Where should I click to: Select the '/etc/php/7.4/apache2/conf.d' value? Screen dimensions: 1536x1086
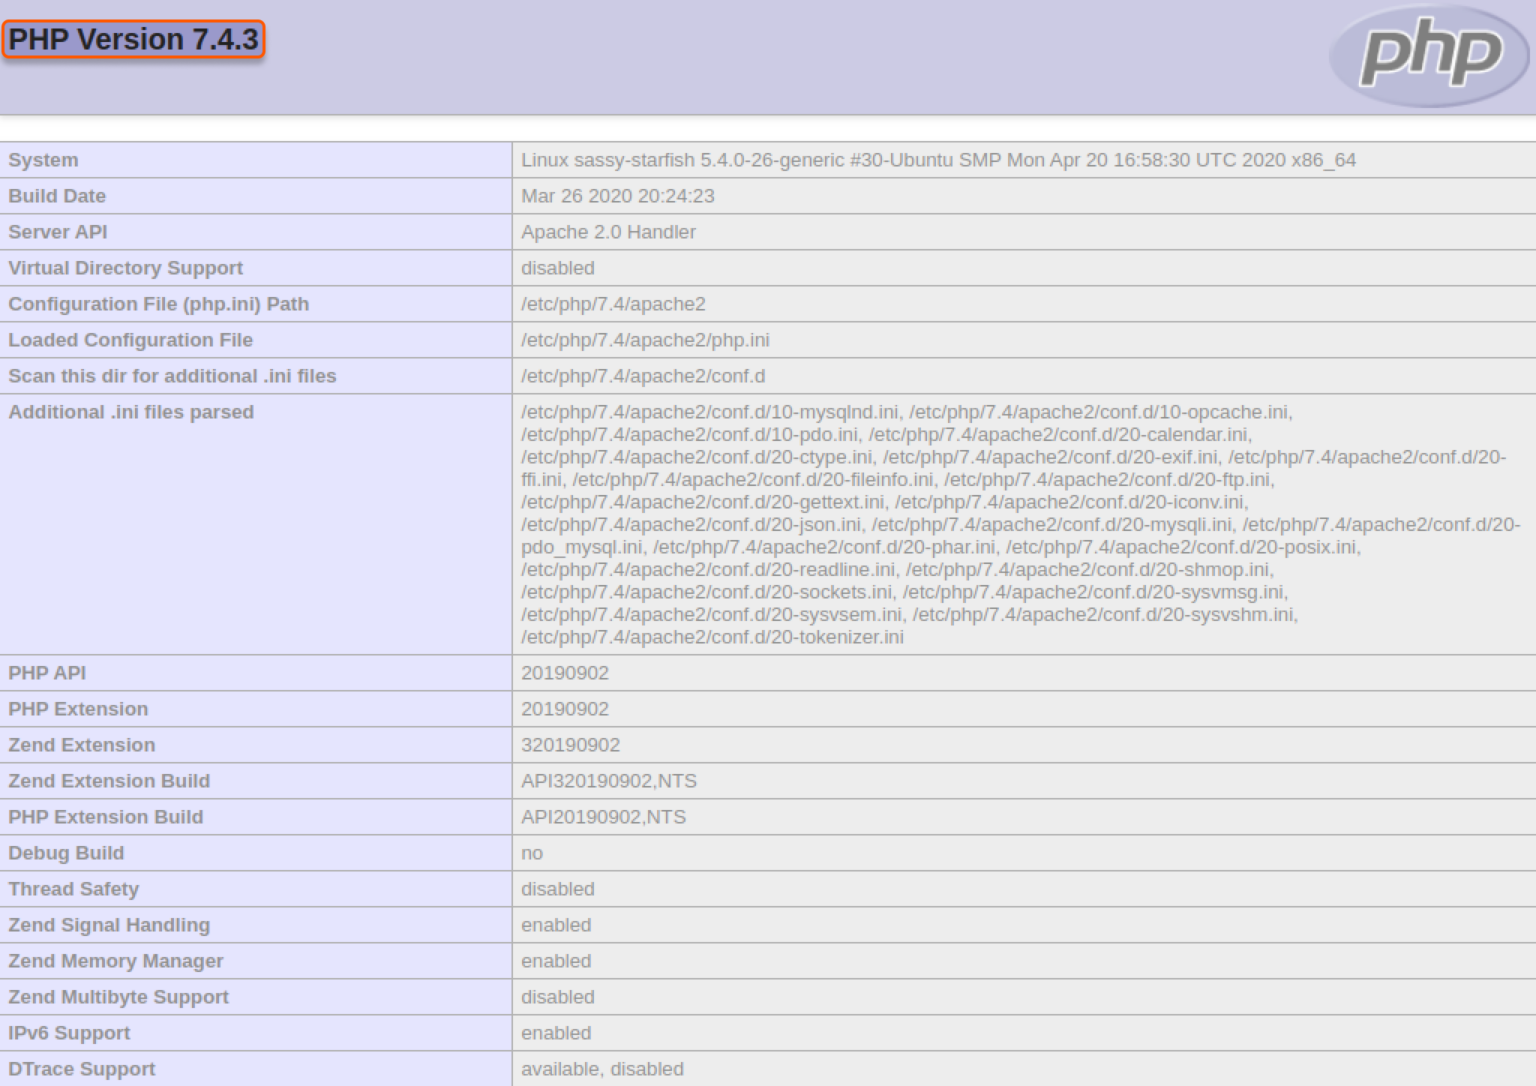click(643, 376)
